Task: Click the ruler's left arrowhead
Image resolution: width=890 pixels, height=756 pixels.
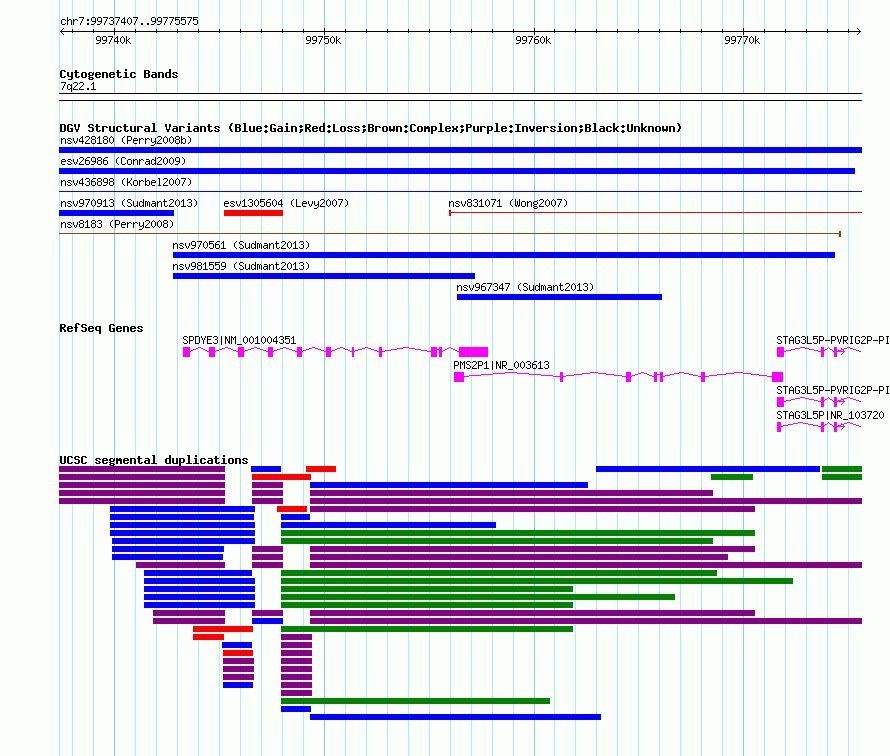Action: point(62,31)
